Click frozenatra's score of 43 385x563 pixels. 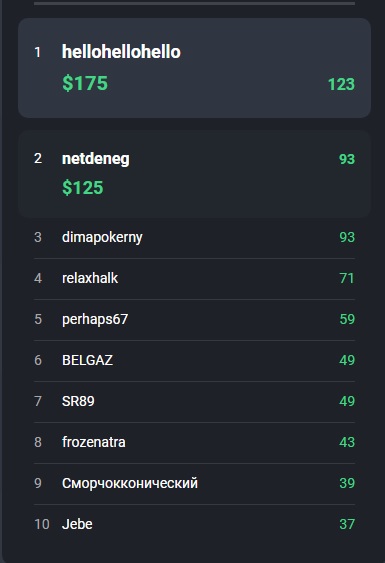point(347,442)
